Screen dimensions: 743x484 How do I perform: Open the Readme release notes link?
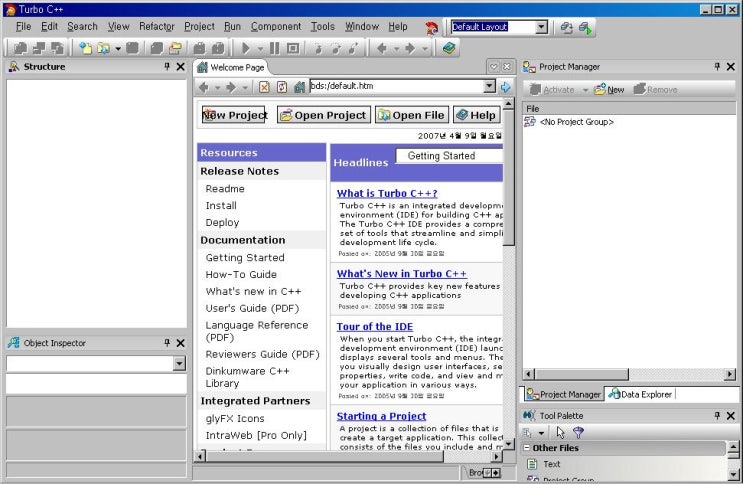pyautogui.click(x=225, y=189)
